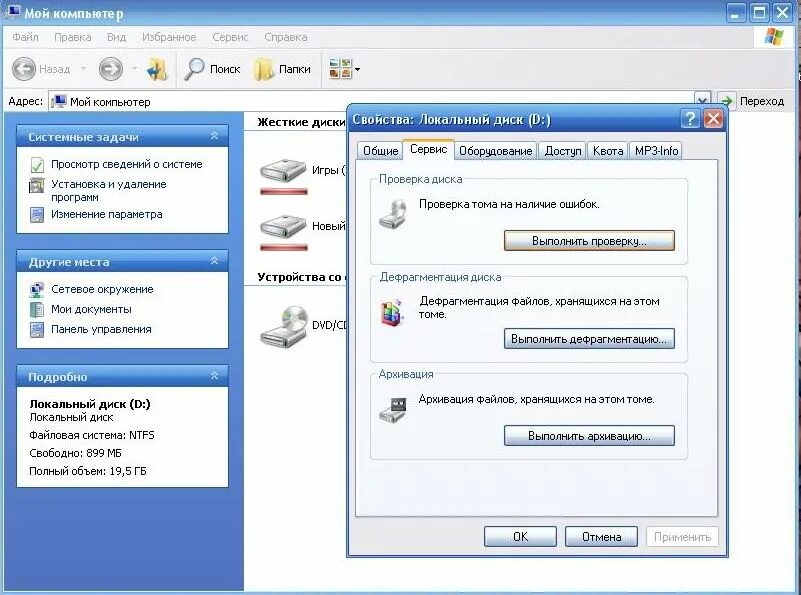Click OK in the properties dialog
801x595 pixels.
[x=520, y=537]
